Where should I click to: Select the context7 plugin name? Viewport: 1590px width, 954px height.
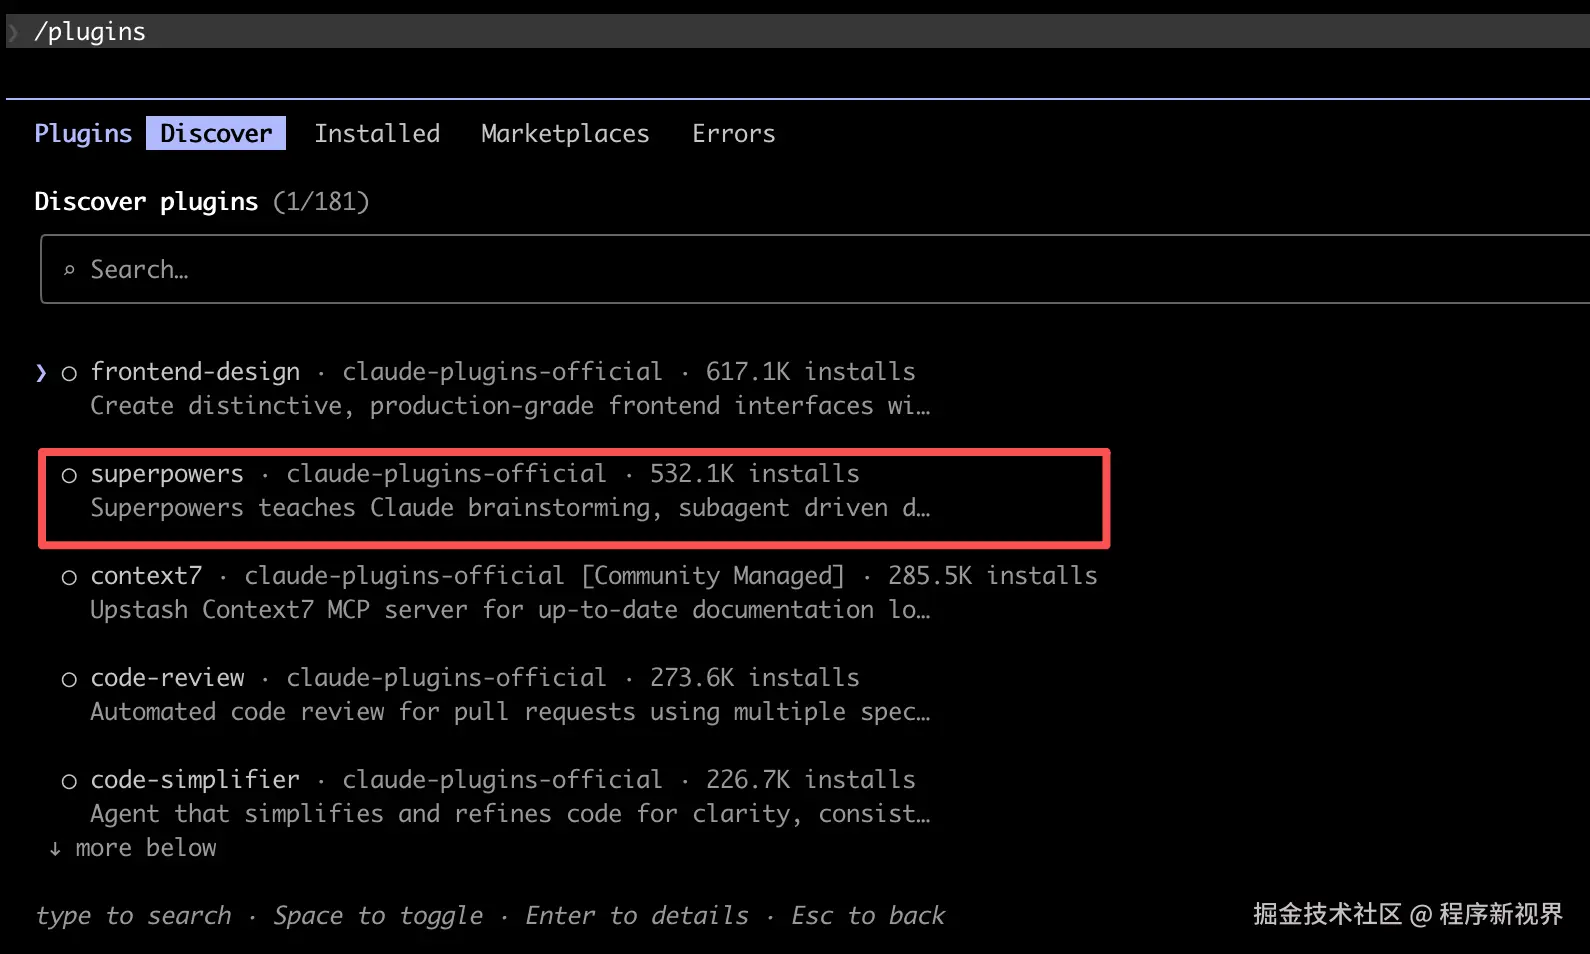tap(146, 575)
